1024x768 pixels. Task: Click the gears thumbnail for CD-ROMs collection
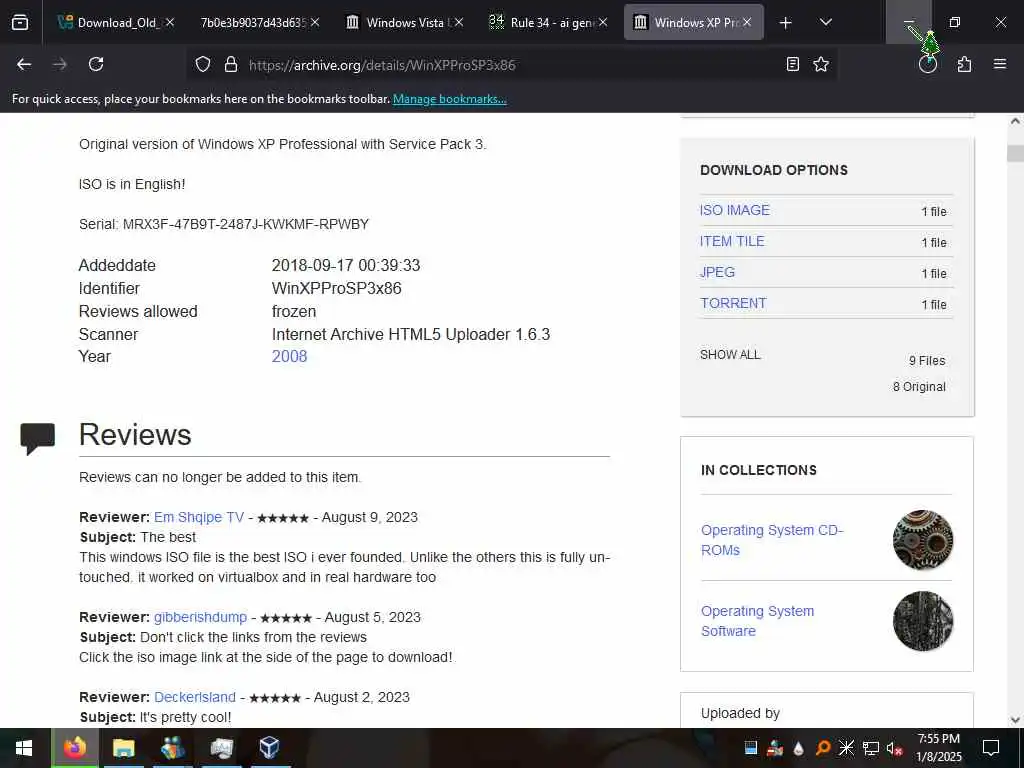[923, 540]
